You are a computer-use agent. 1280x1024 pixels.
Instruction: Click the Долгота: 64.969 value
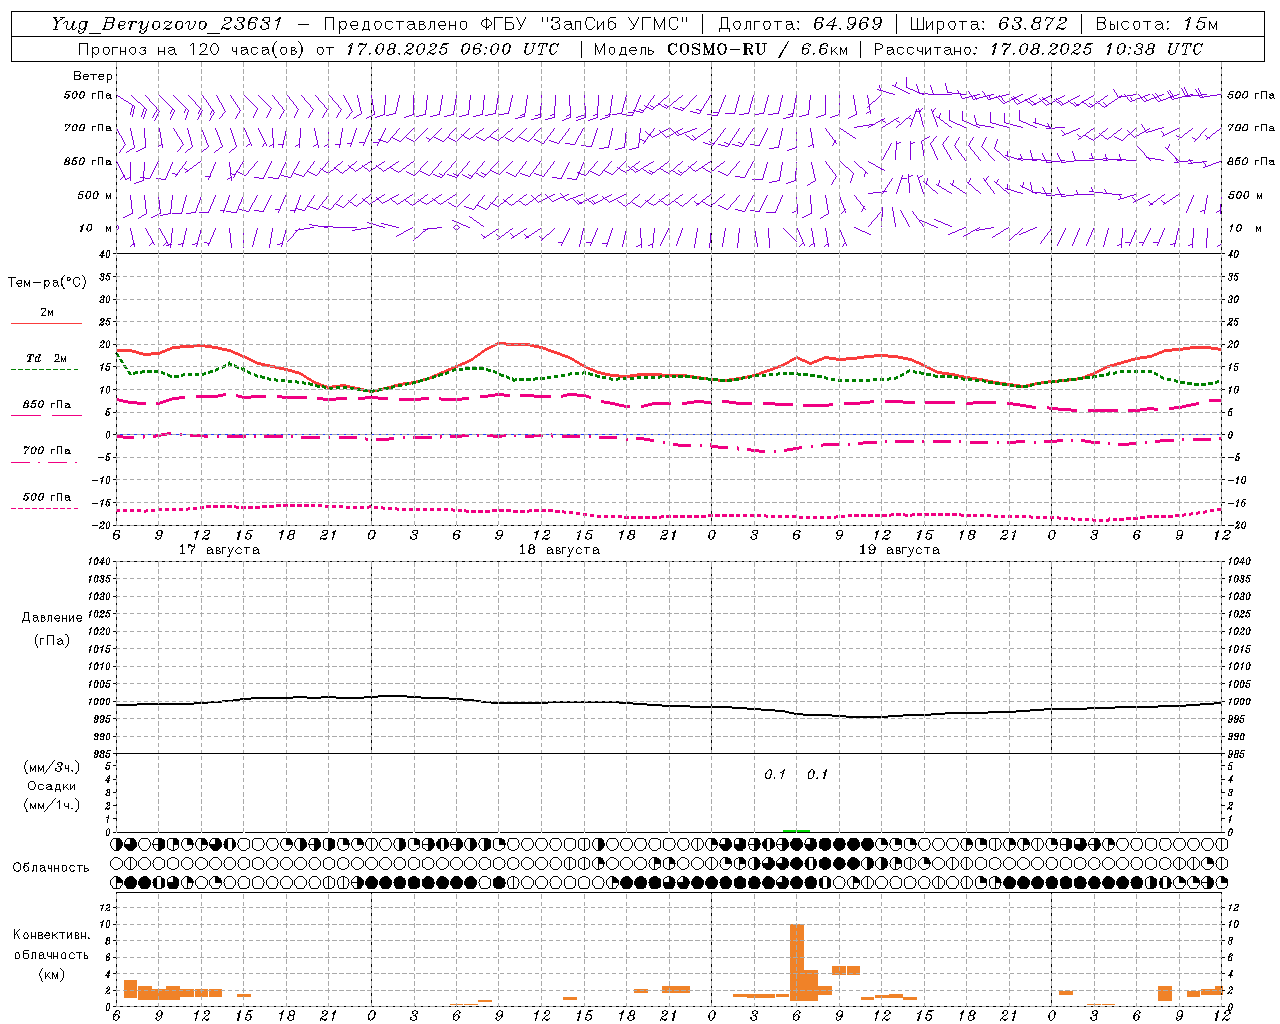pos(800,24)
